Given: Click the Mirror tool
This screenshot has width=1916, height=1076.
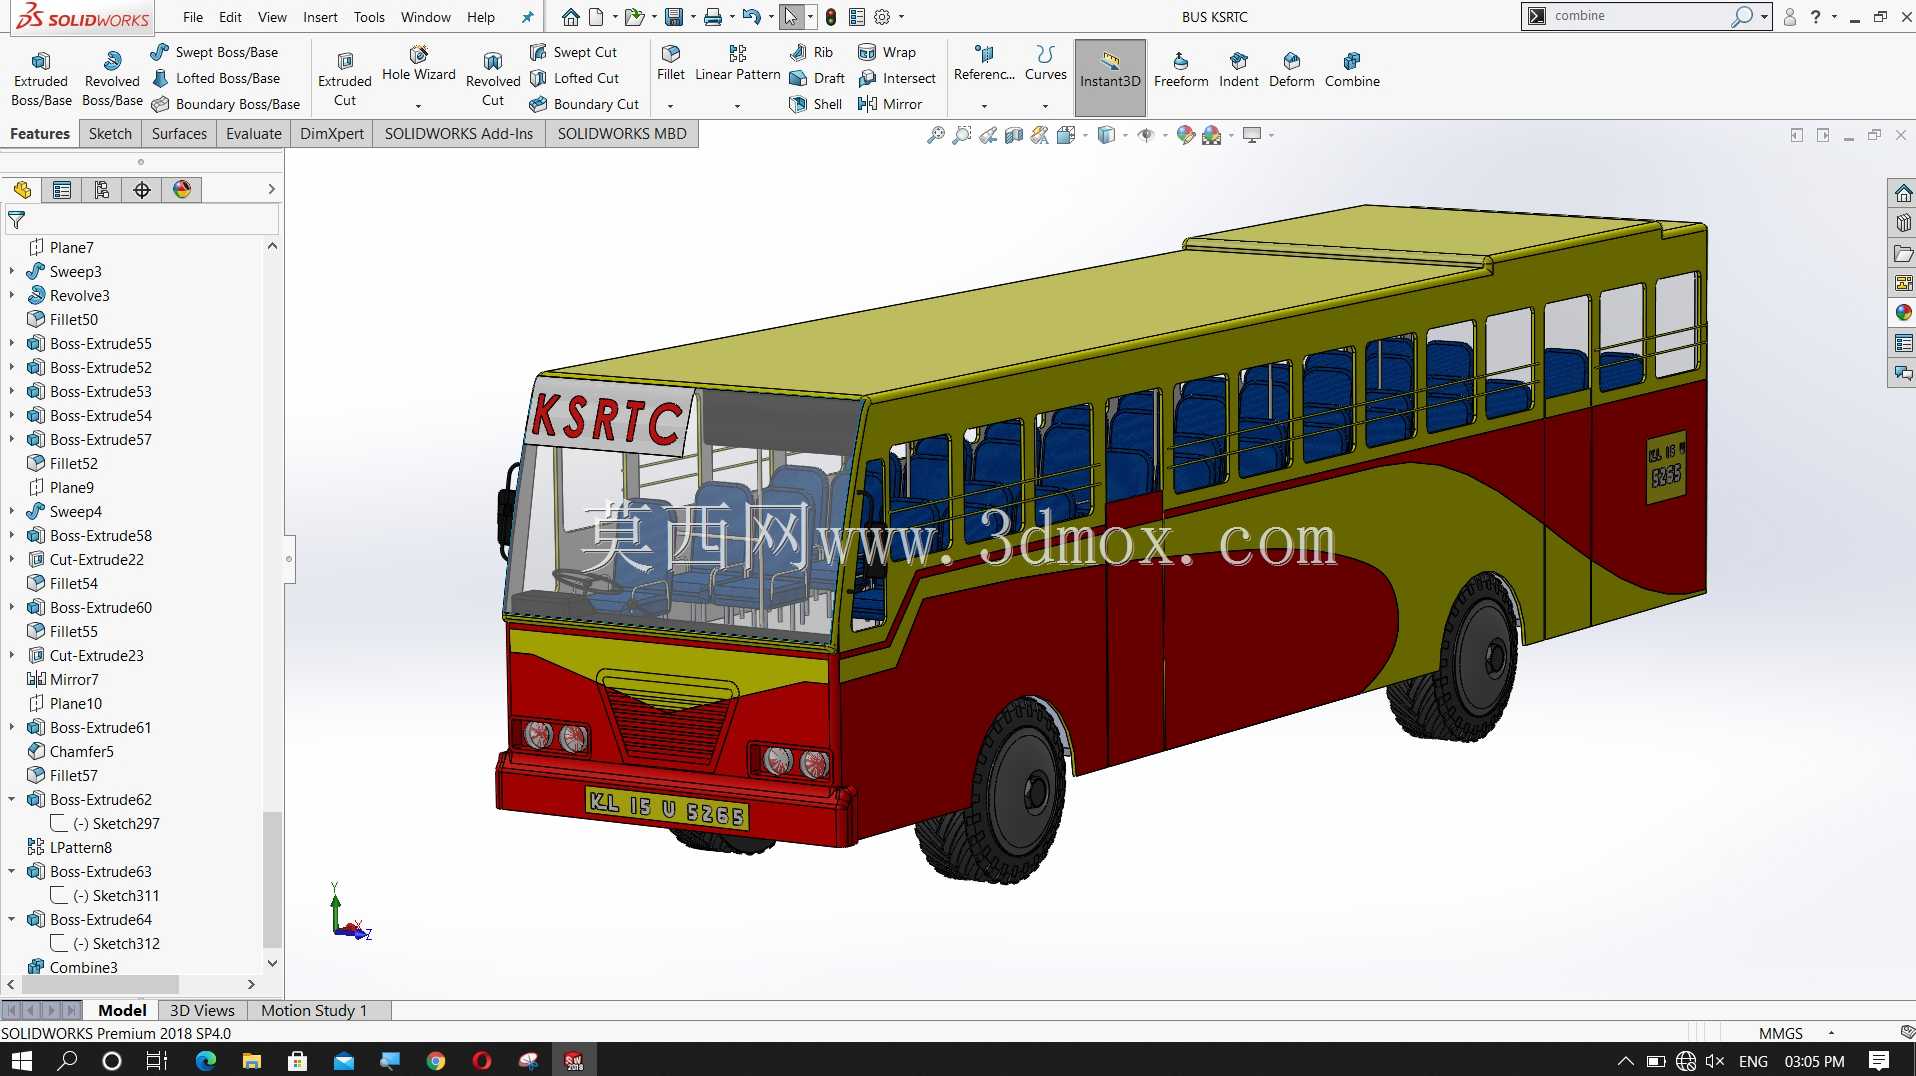Looking at the screenshot, I should [x=890, y=104].
